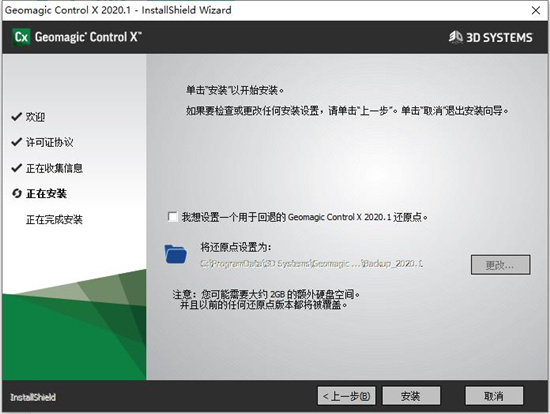Enable the Geomagic Control X restore point checkbox

coord(173,217)
